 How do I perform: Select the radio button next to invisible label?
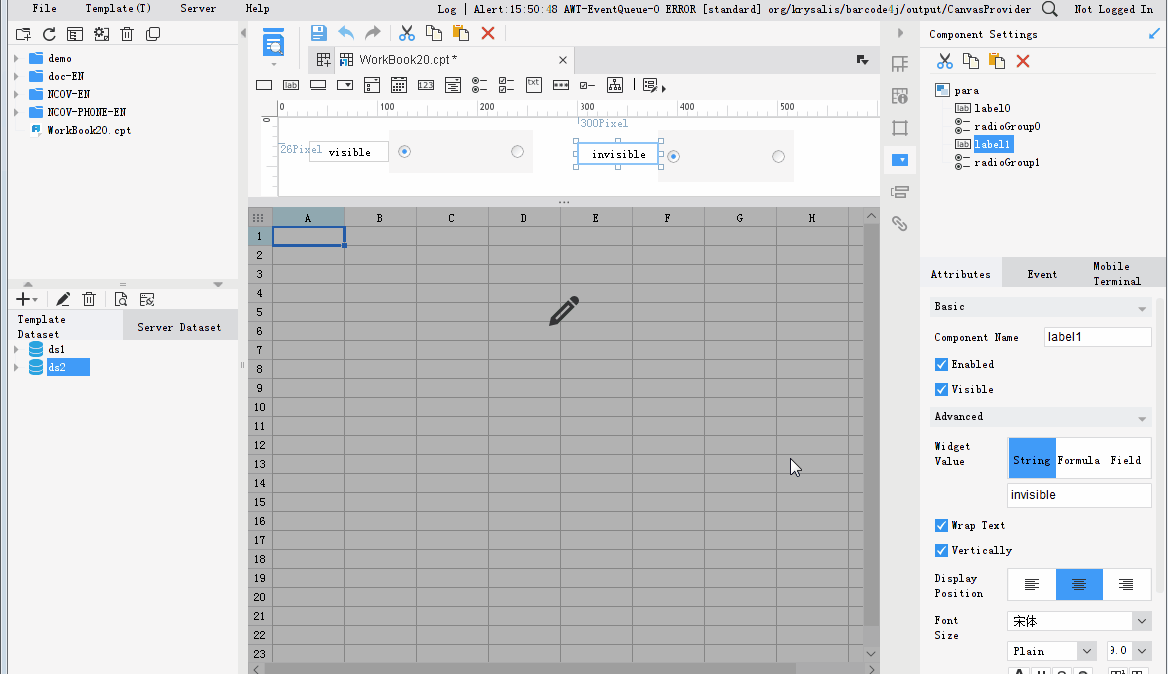673,156
